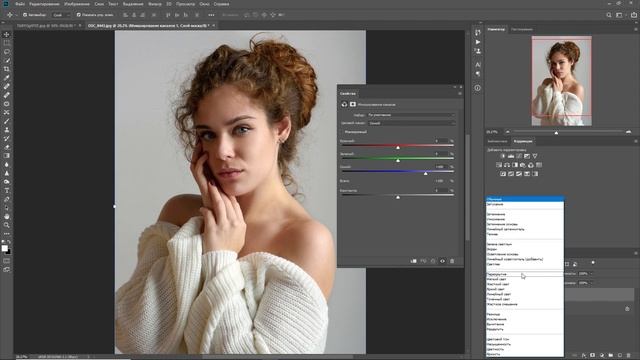The image size is (640, 360).
Task: Open the Изображение menu
Action: tap(77, 4)
